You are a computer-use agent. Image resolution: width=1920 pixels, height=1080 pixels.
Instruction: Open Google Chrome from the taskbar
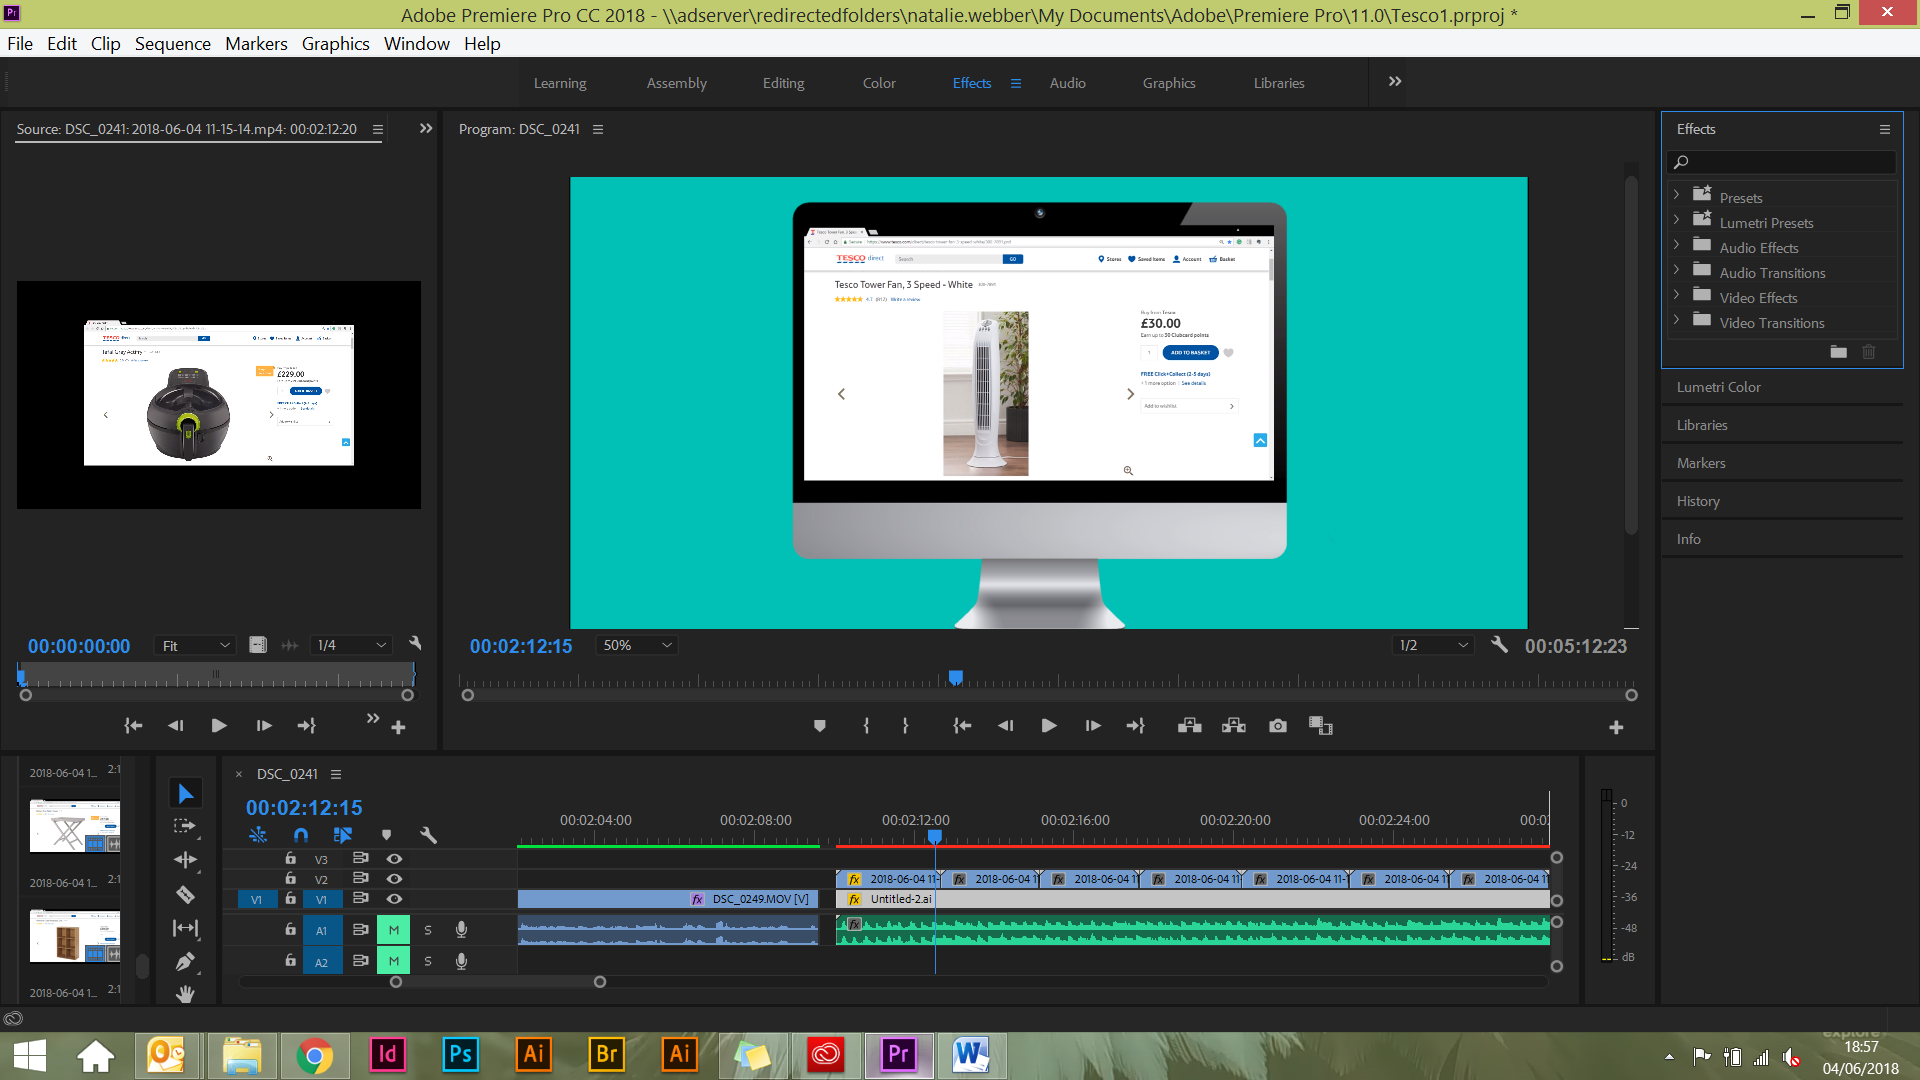[x=314, y=1055]
